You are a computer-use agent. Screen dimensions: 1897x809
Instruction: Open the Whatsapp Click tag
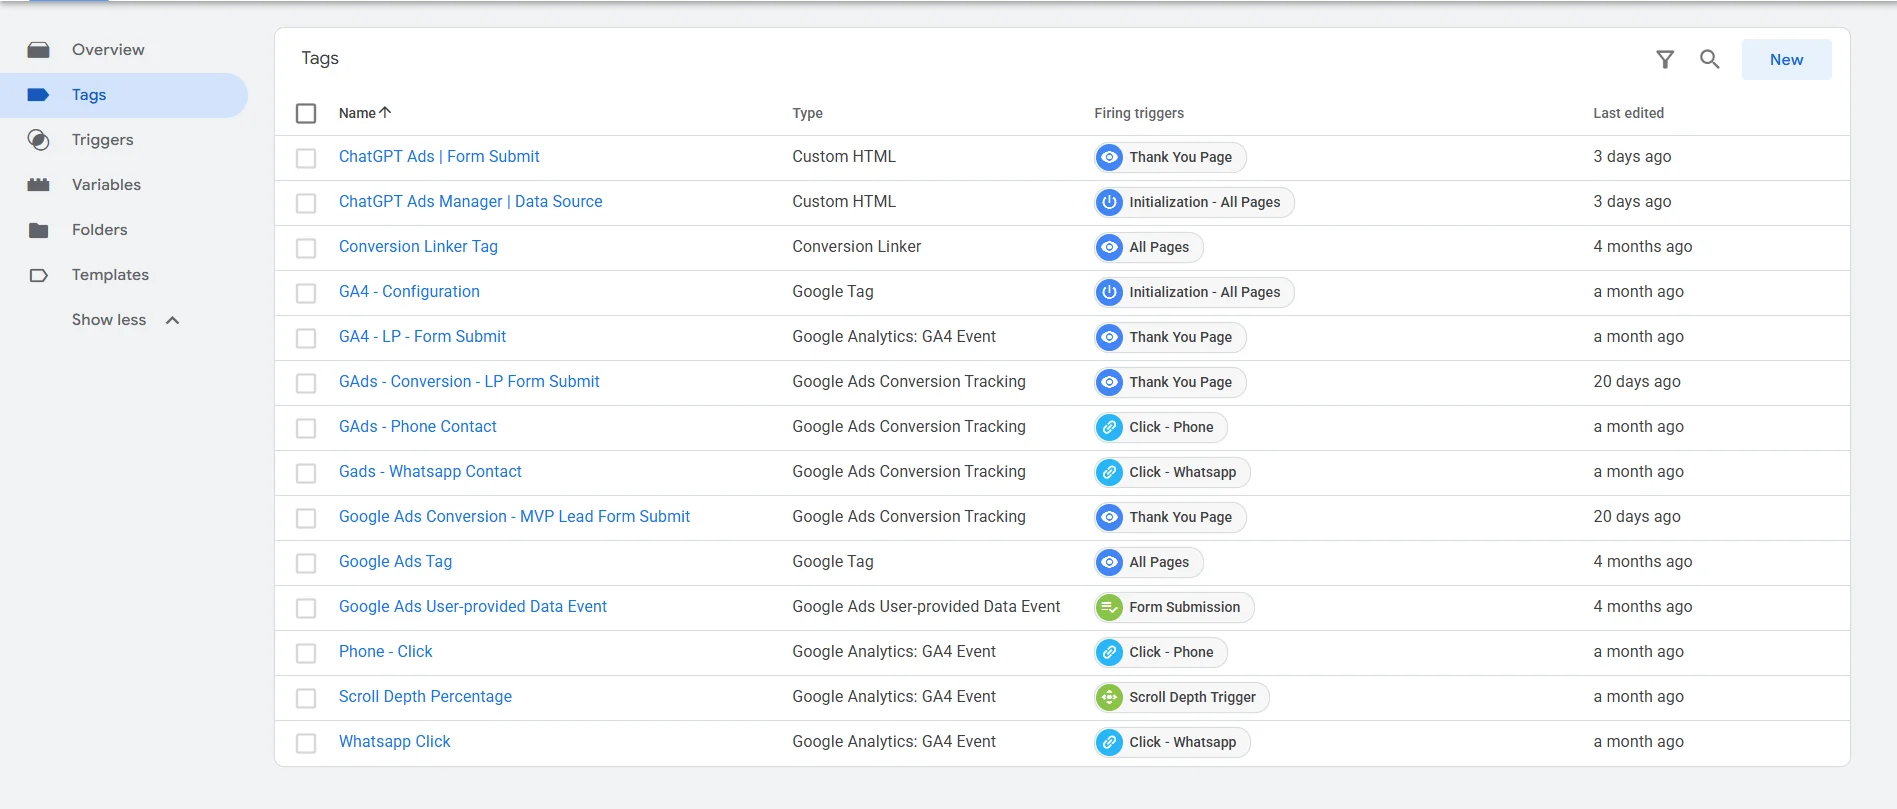(x=394, y=741)
